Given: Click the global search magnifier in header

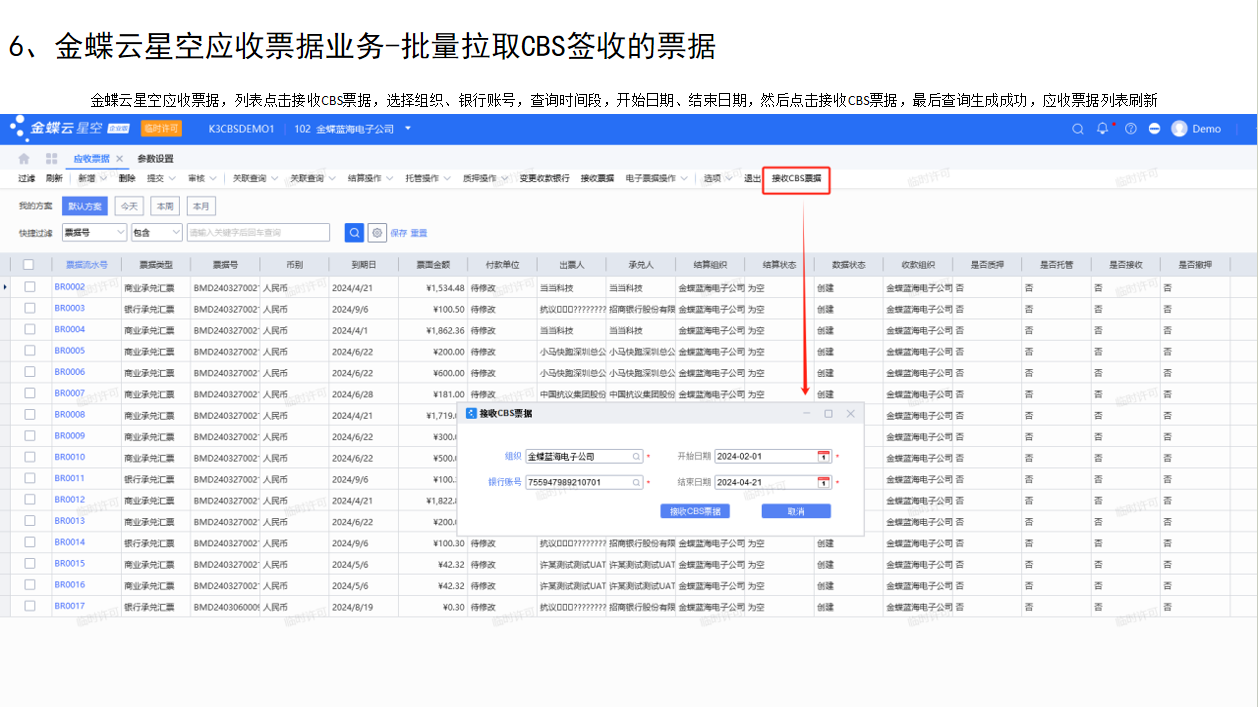Looking at the screenshot, I should coord(1077,129).
